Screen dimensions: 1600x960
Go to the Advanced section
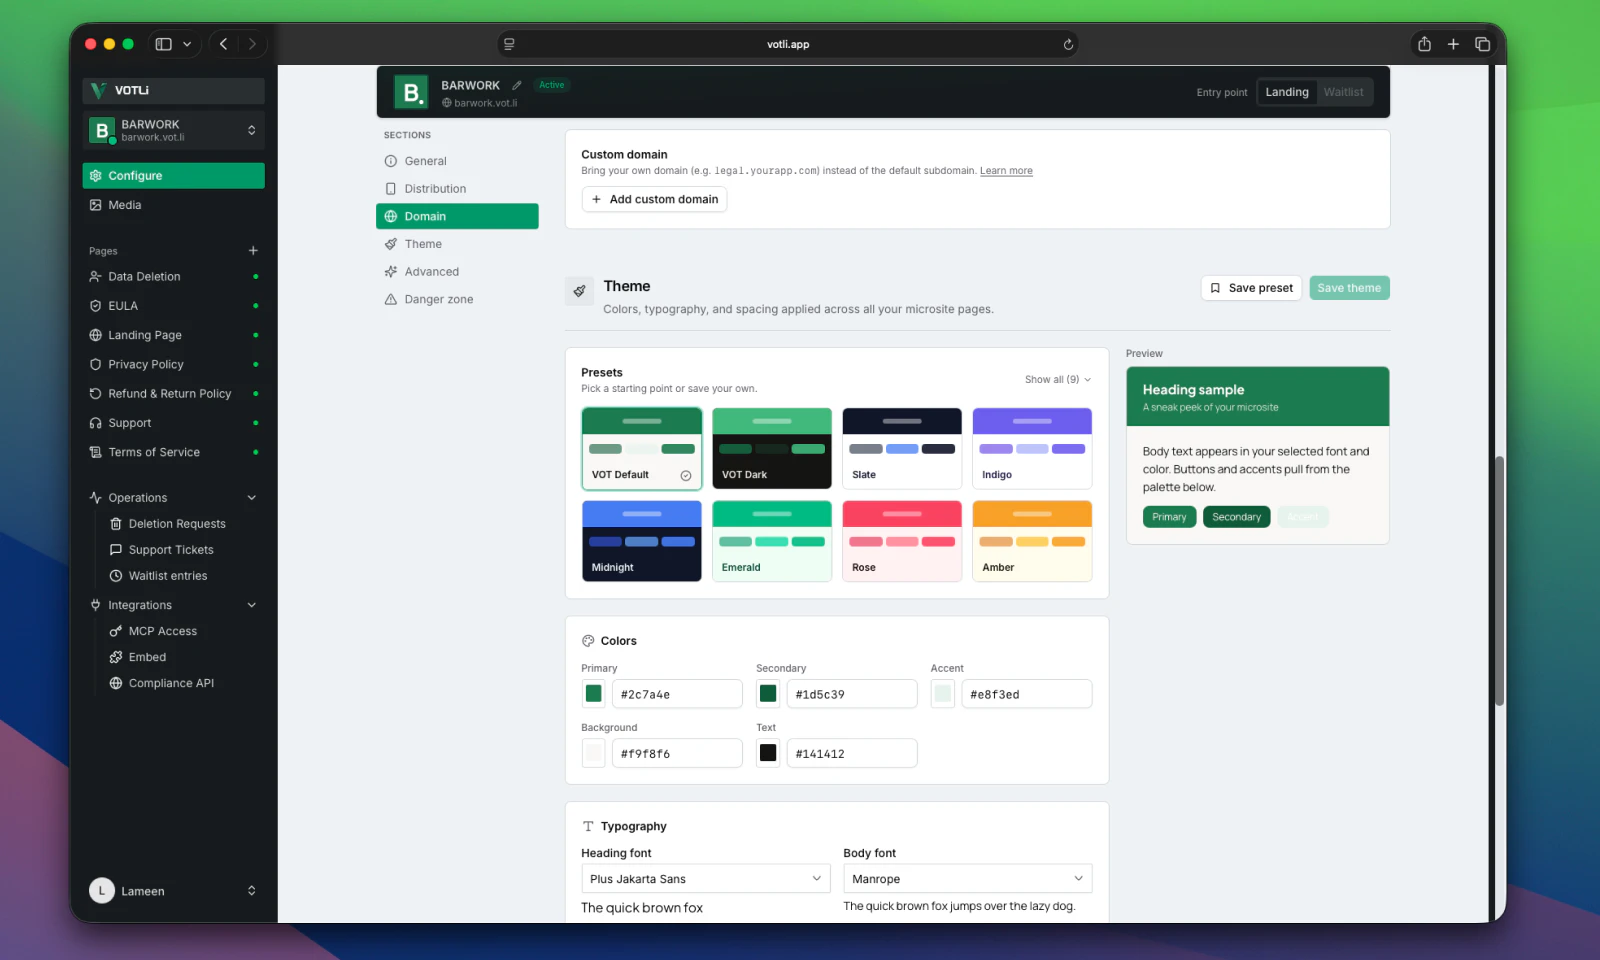pos(457,272)
